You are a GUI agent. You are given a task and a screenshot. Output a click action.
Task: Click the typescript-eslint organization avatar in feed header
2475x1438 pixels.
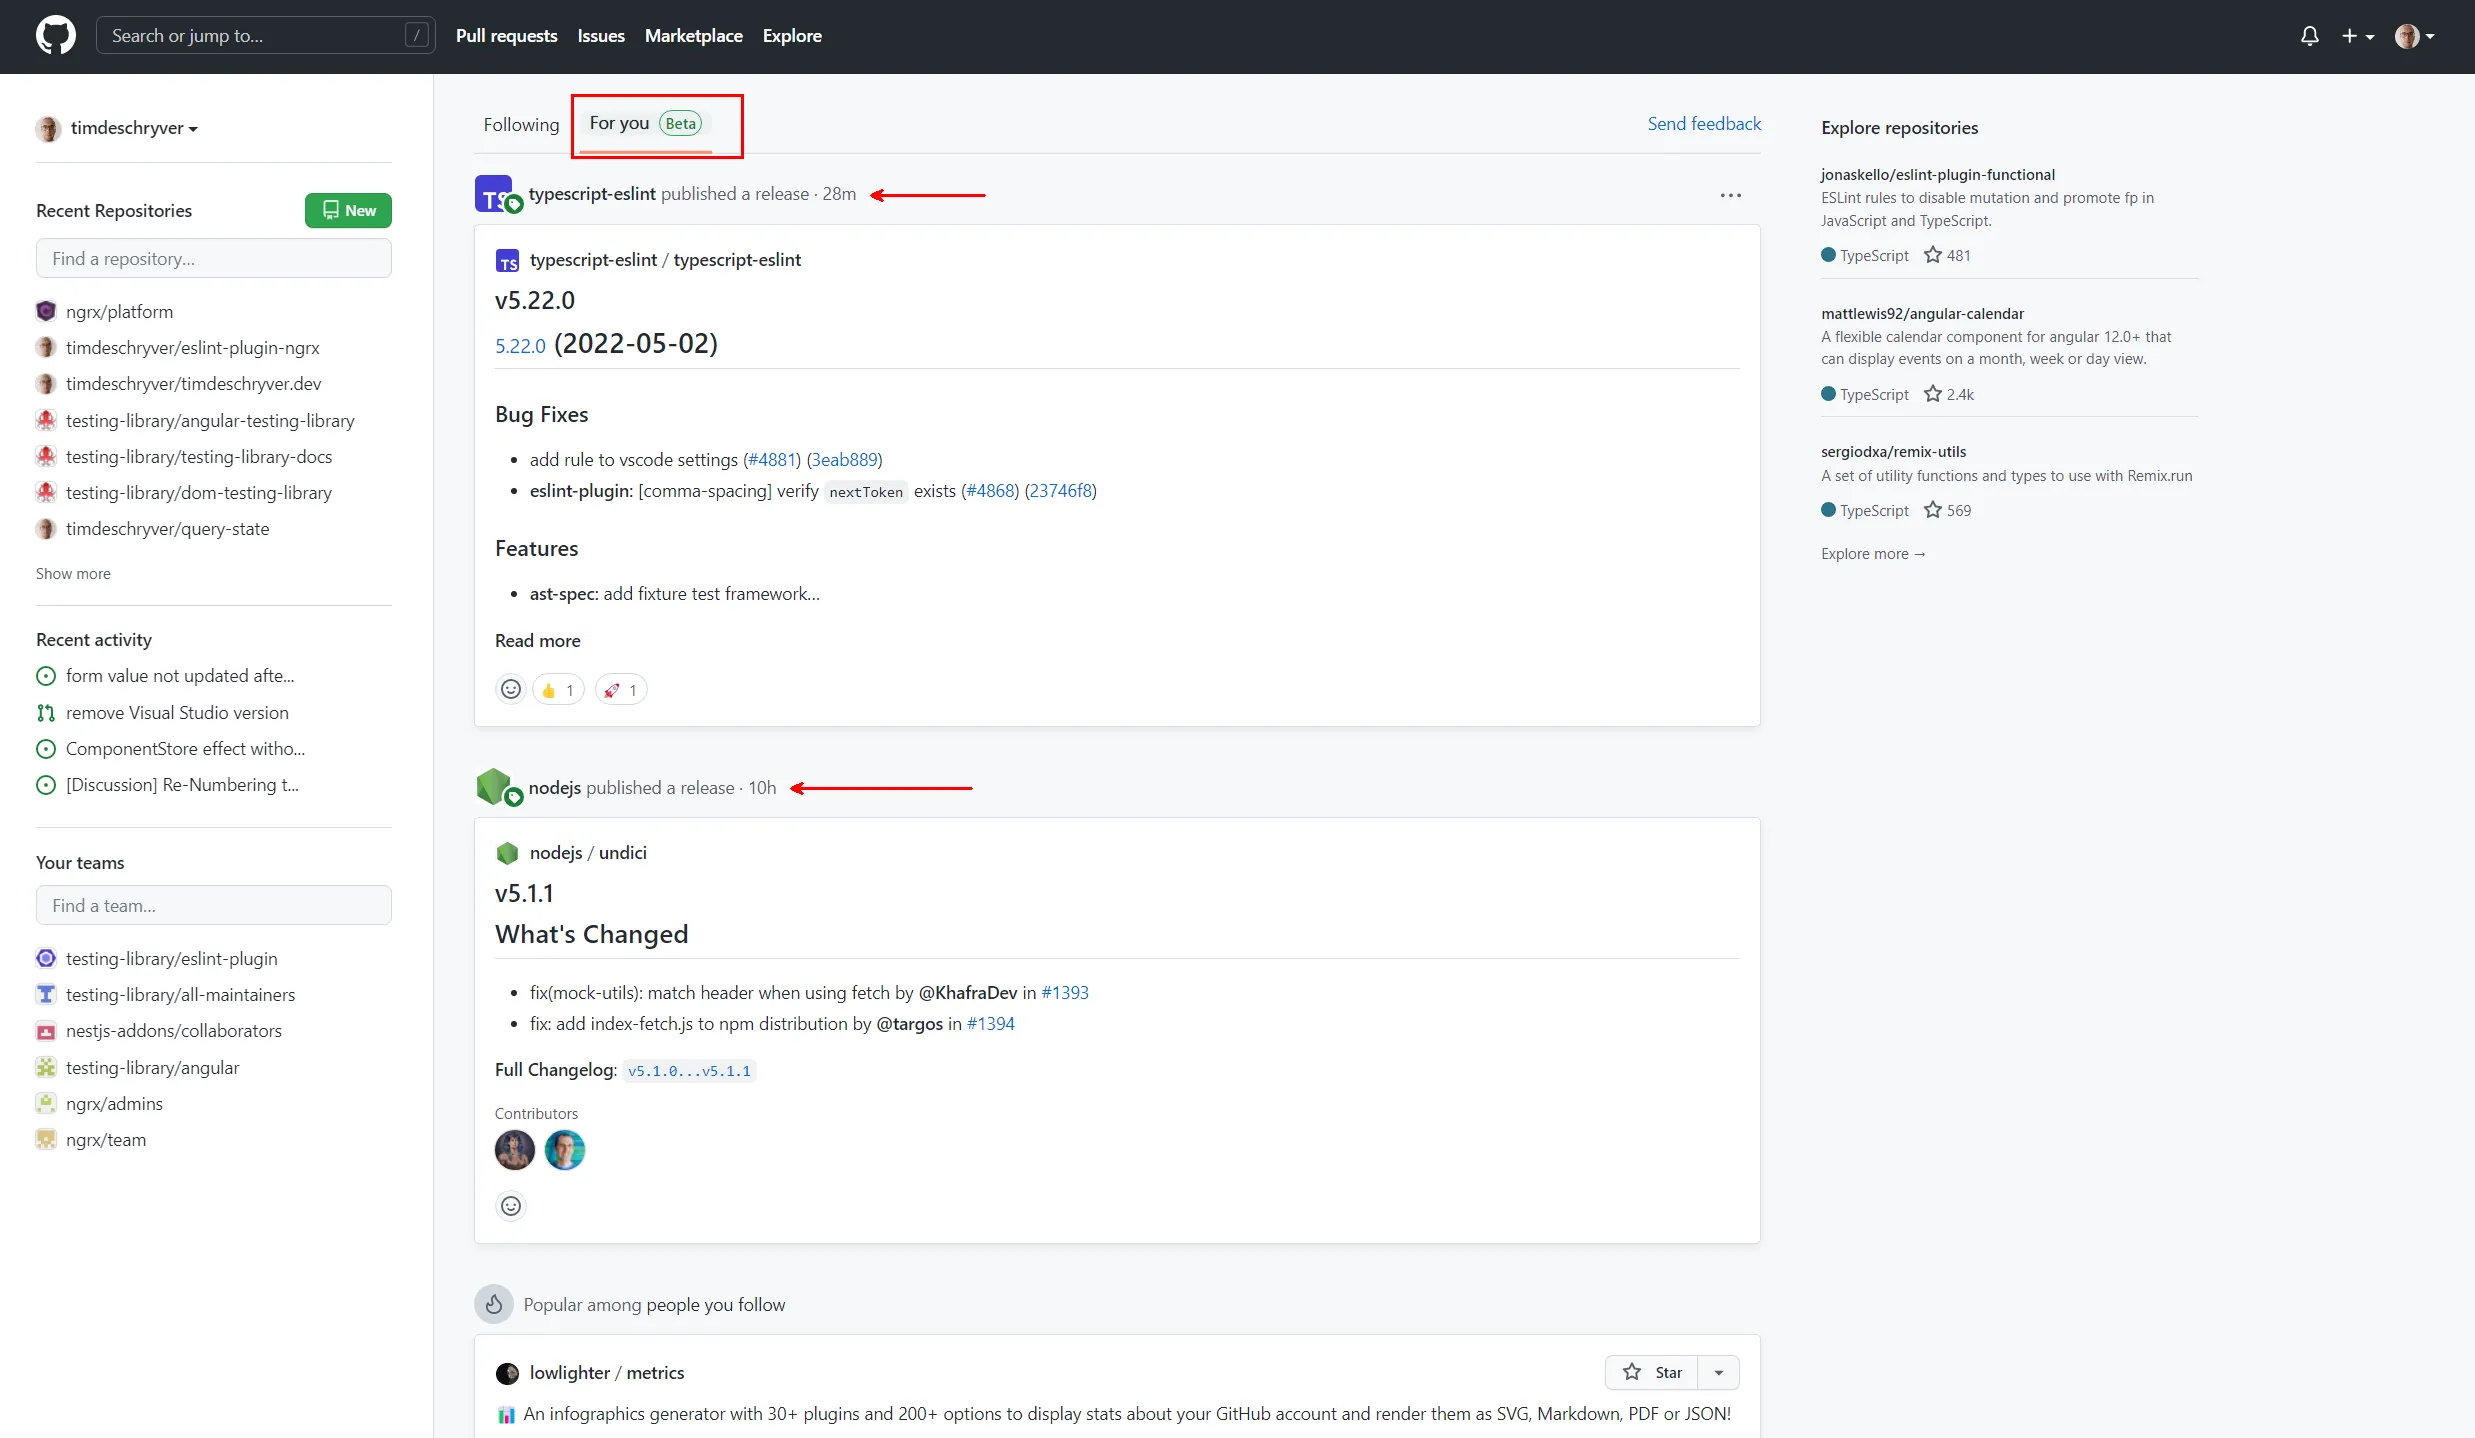[x=494, y=194]
